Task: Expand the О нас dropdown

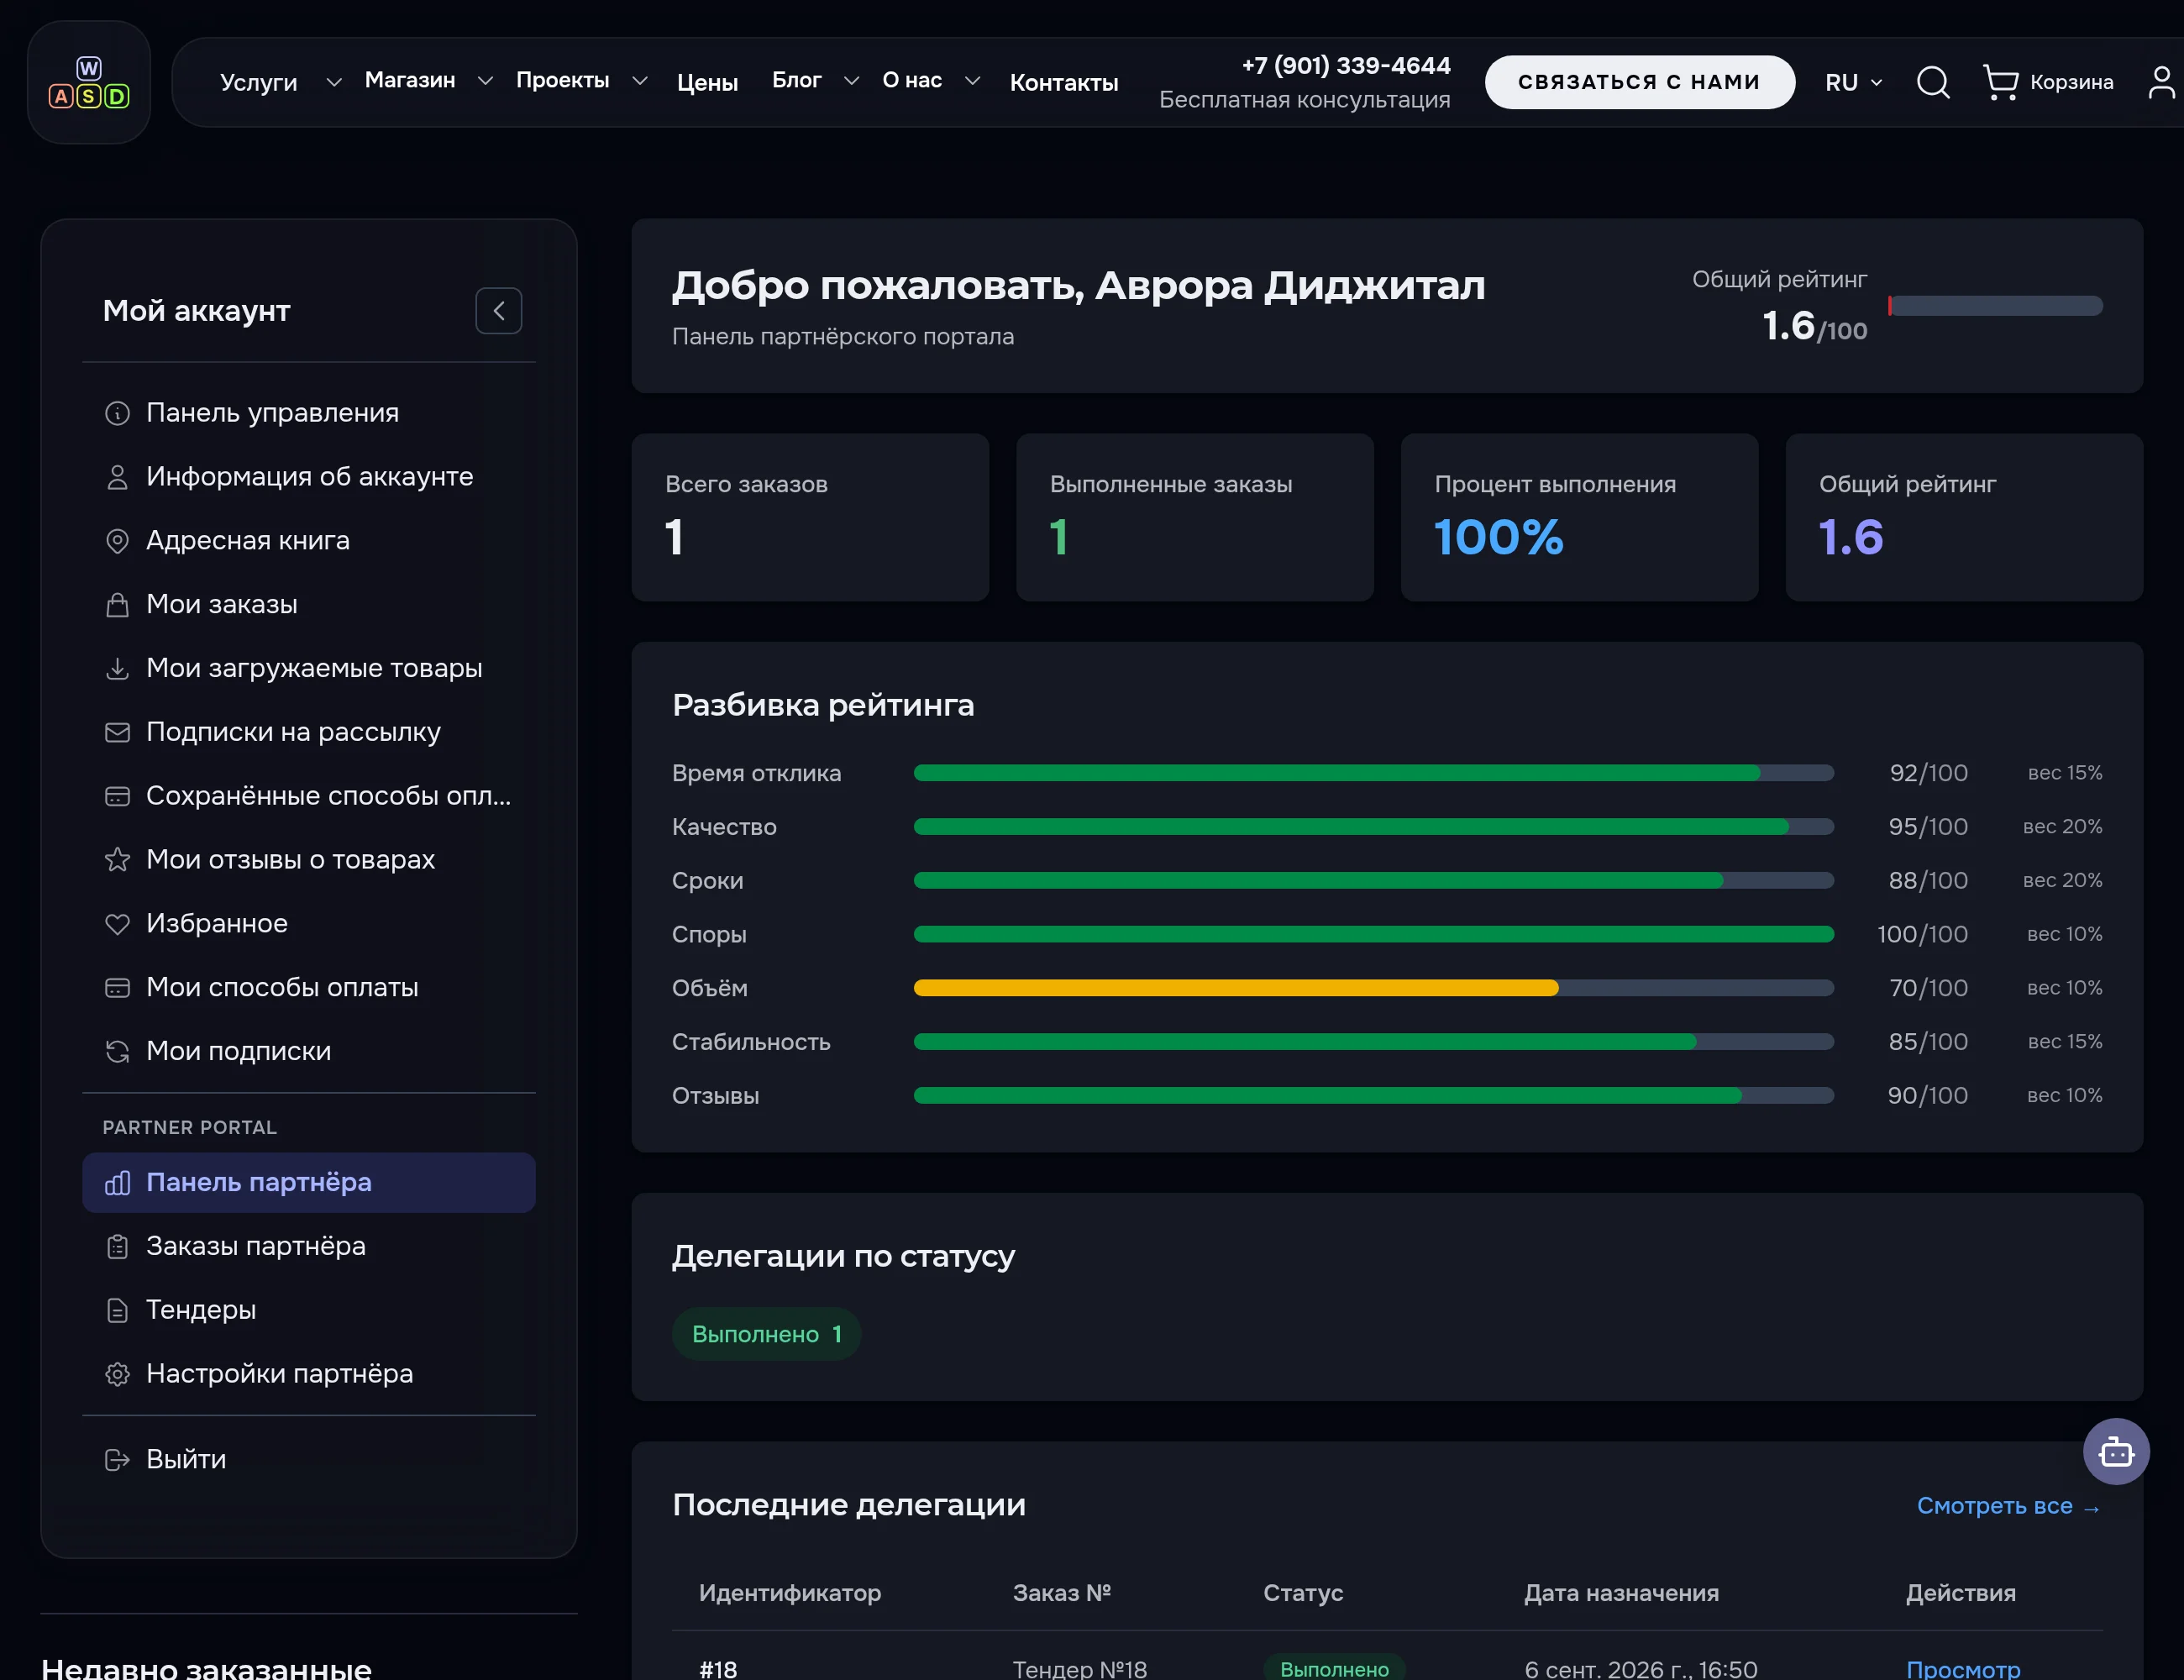Action: tap(972, 81)
